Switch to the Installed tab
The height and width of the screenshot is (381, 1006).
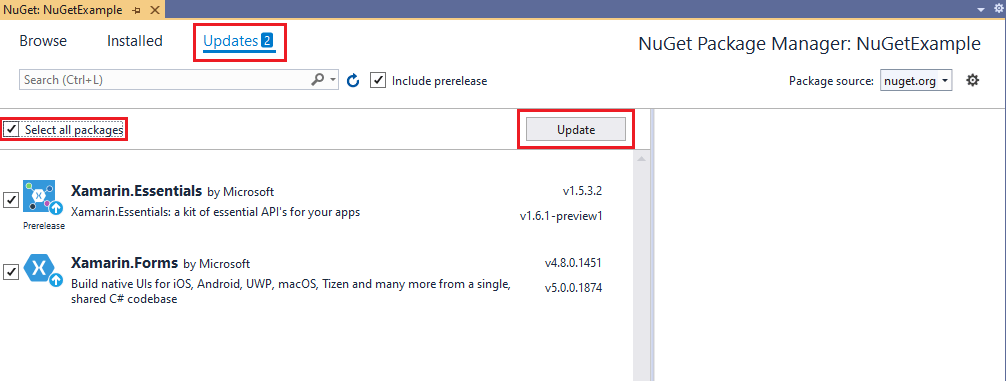pos(135,41)
